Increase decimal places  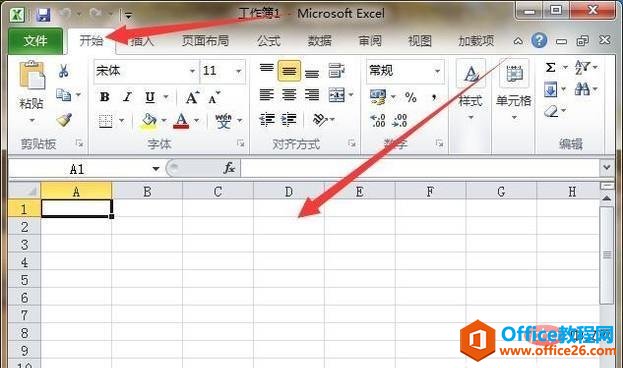[x=377, y=120]
